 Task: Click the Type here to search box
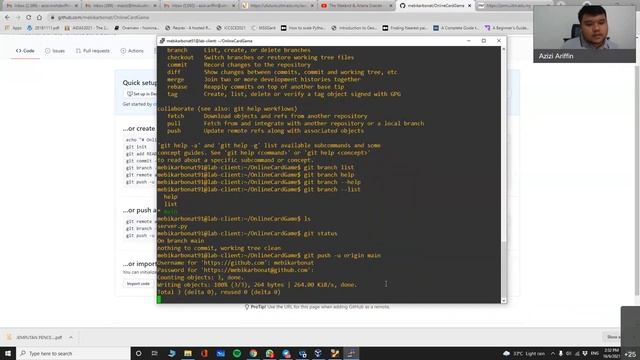click(x=73, y=353)
